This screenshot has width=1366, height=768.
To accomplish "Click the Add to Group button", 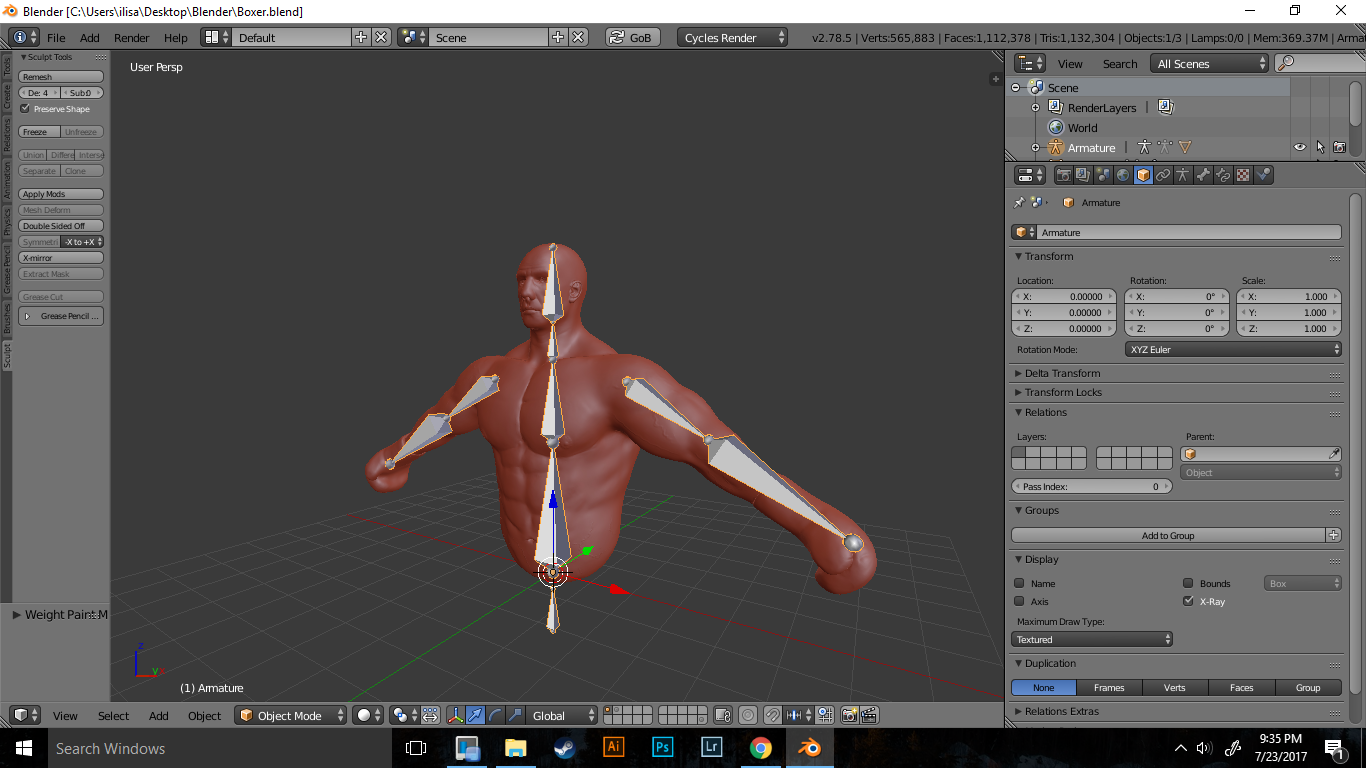I will click(1168, 535).
